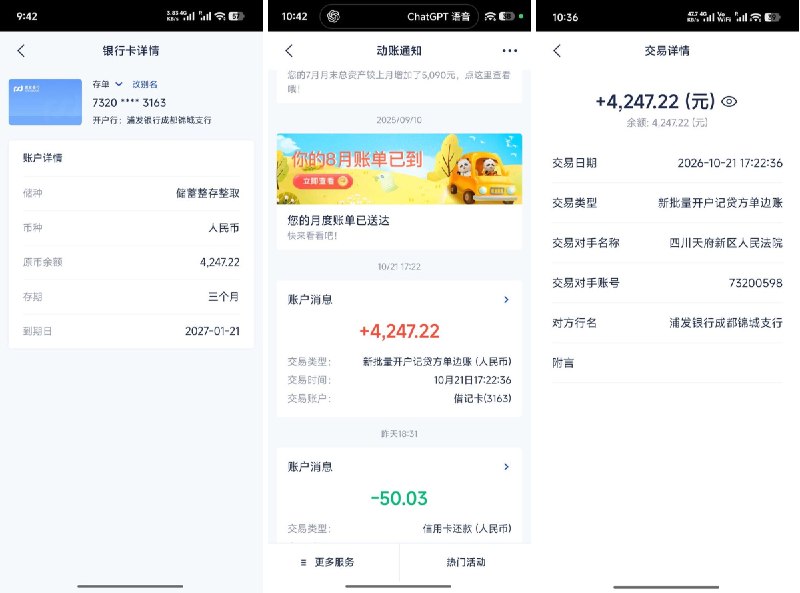The image size is (800, 593).
Task: Tap the 对方行名 value 浦发银行成都锦城支行
Action: tap(726, 323)
